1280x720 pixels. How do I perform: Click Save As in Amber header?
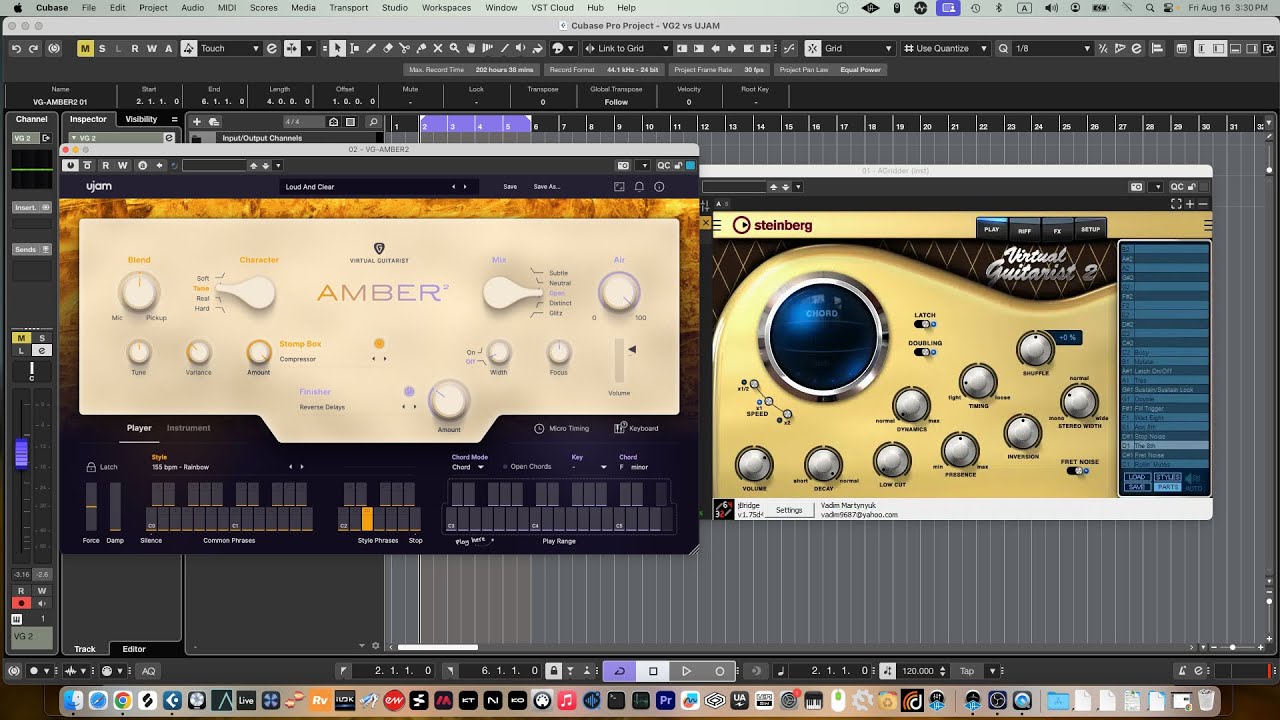point(547,187)
